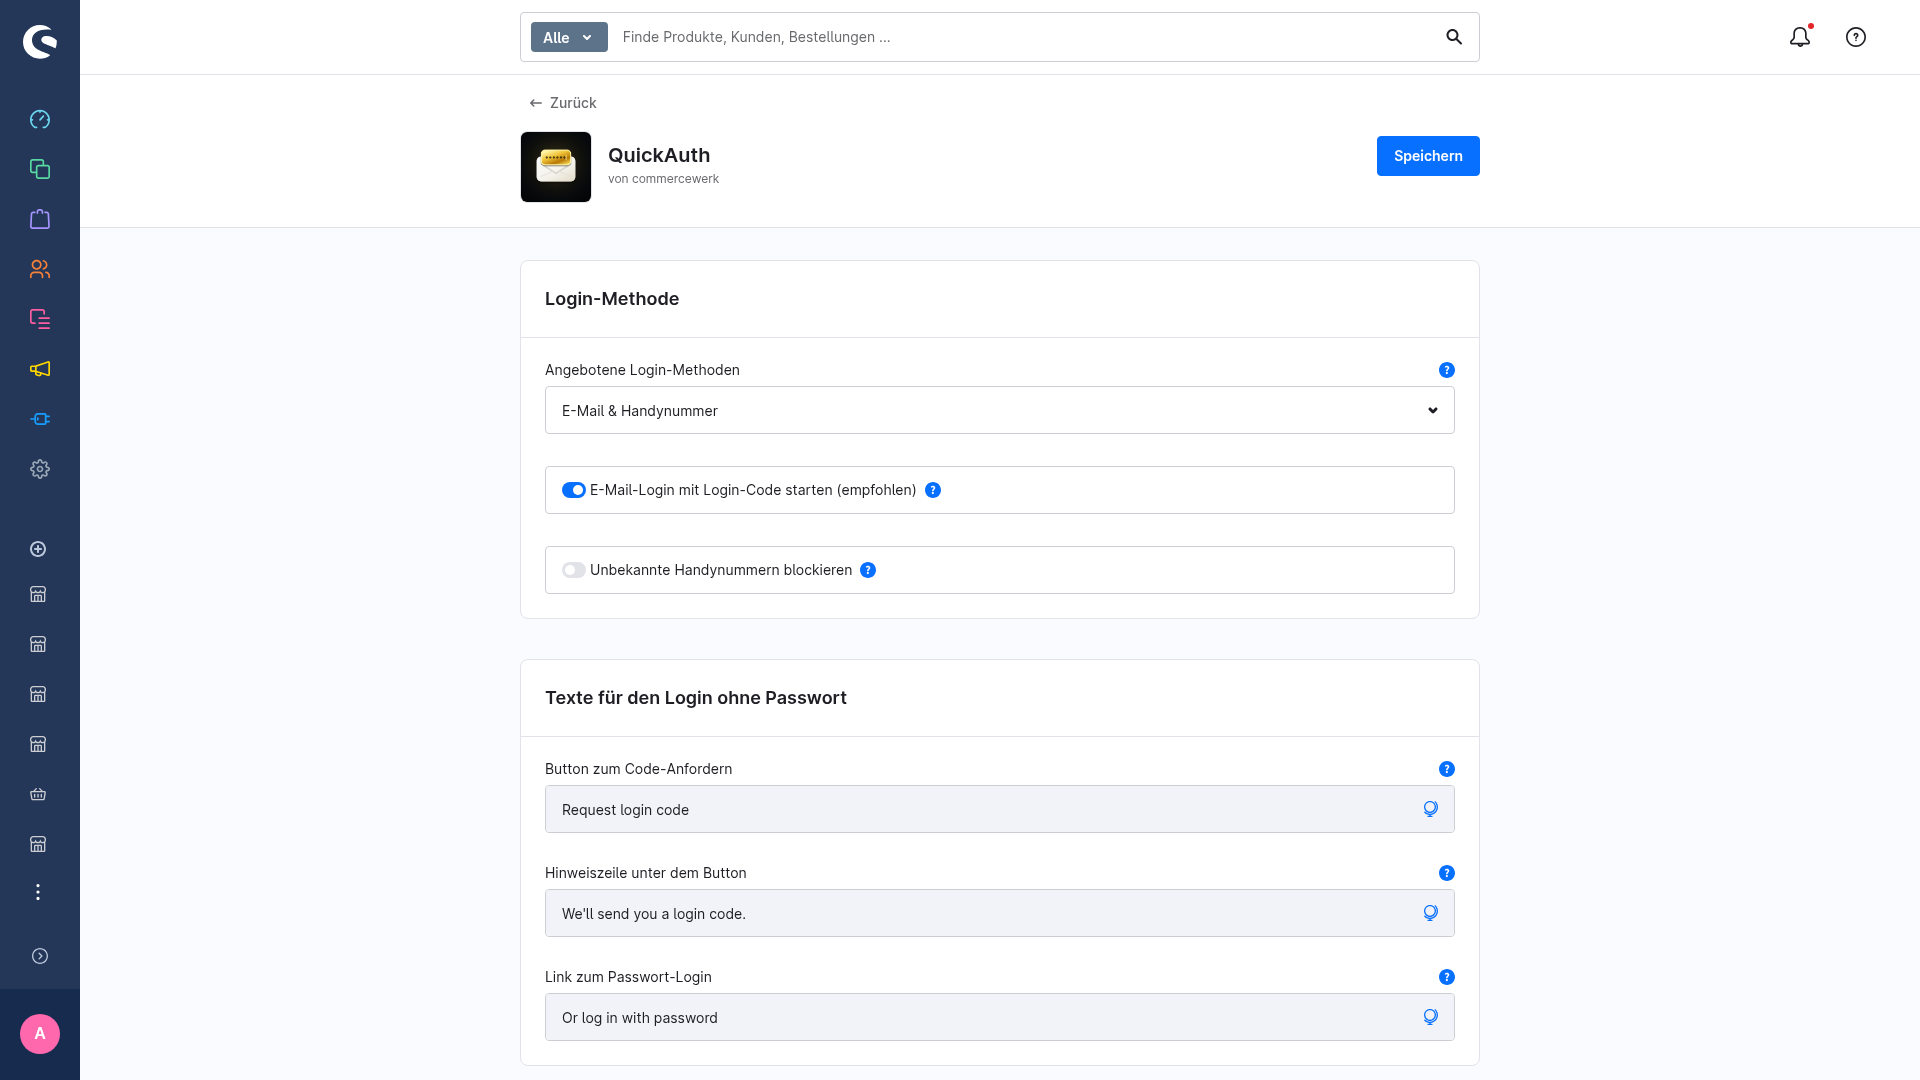The height and width of the screenshot is (1080, 1920).
Task: Open the notifications bell
Action: (1800, 37)
